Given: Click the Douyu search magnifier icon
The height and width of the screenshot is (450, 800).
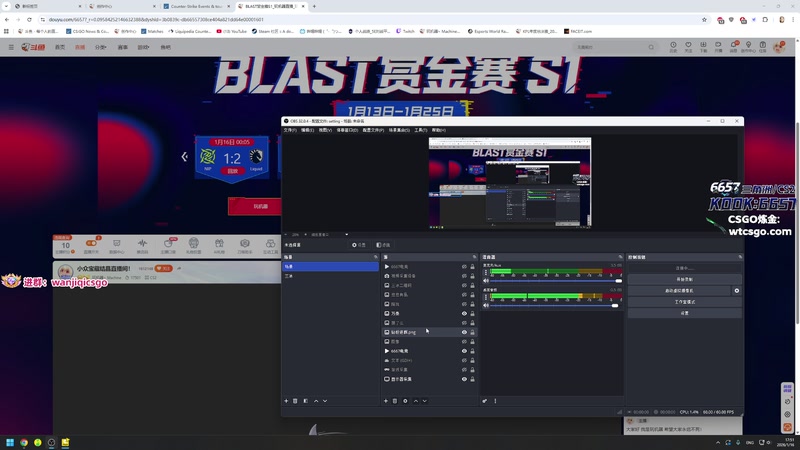Looking at the screenshot, I should coord(651,47).
